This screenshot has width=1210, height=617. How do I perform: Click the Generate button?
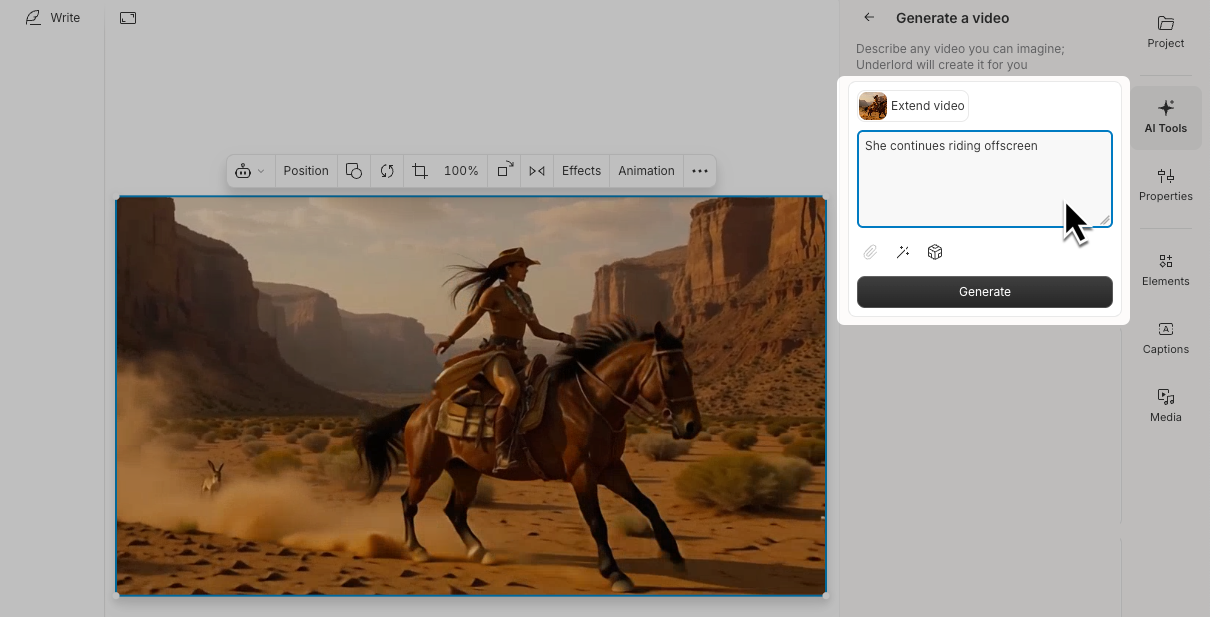tap(984, 292)
